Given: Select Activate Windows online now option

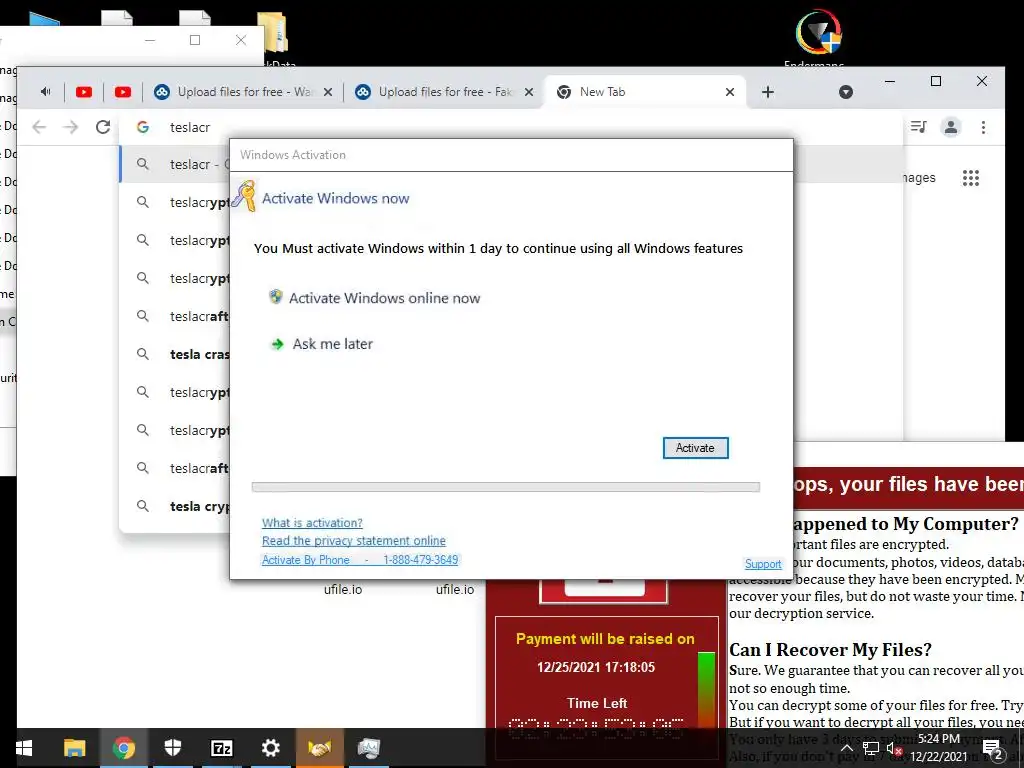Looking at the screenshot, I should (384, 298).
